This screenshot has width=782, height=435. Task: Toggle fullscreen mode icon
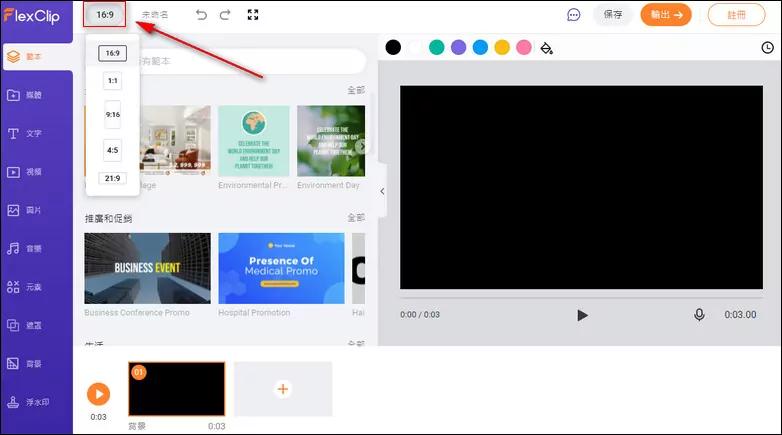coord(253,15)
